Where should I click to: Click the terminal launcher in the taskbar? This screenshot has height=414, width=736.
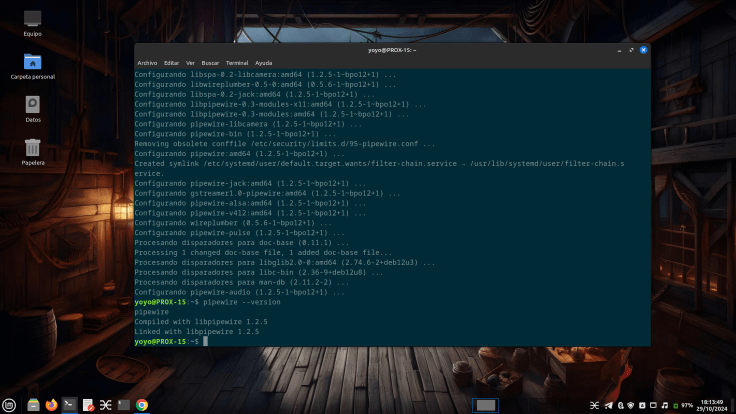69,405
